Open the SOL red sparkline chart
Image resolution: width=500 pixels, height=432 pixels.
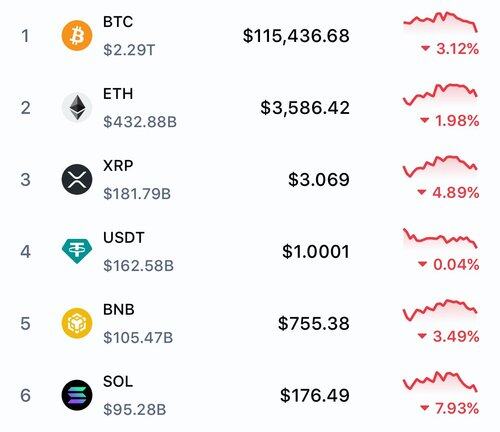coord(440,382)
